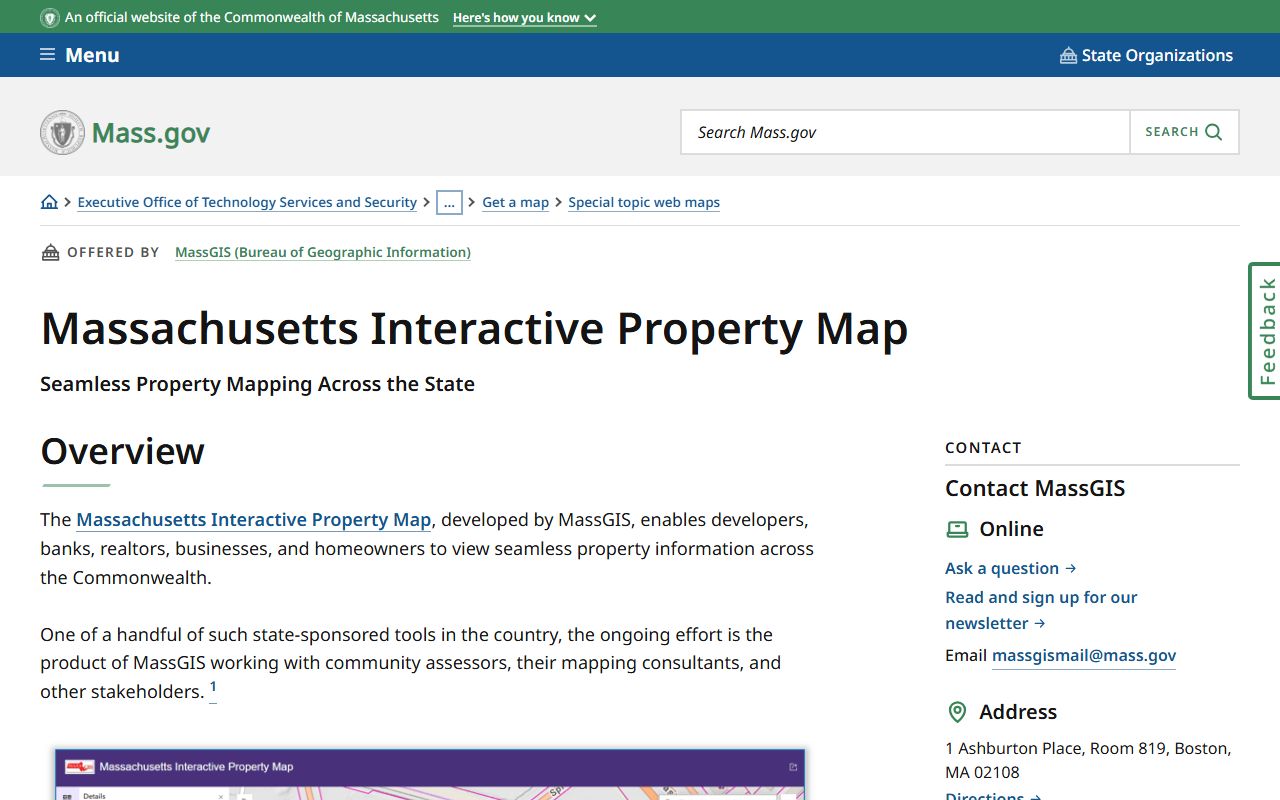Click the Ask a question link
The image size is (1280, 800).
coord(1010,568)
